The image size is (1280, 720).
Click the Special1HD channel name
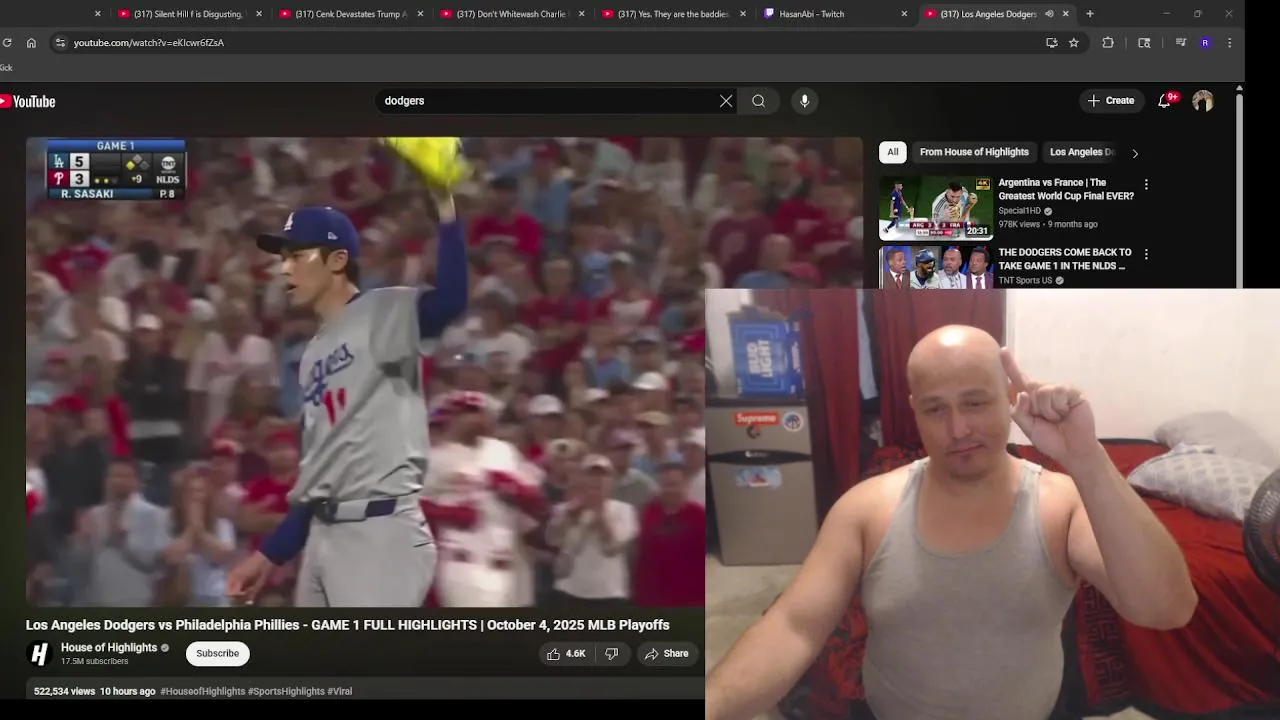pyautogui.click(x=1019, y=211)
